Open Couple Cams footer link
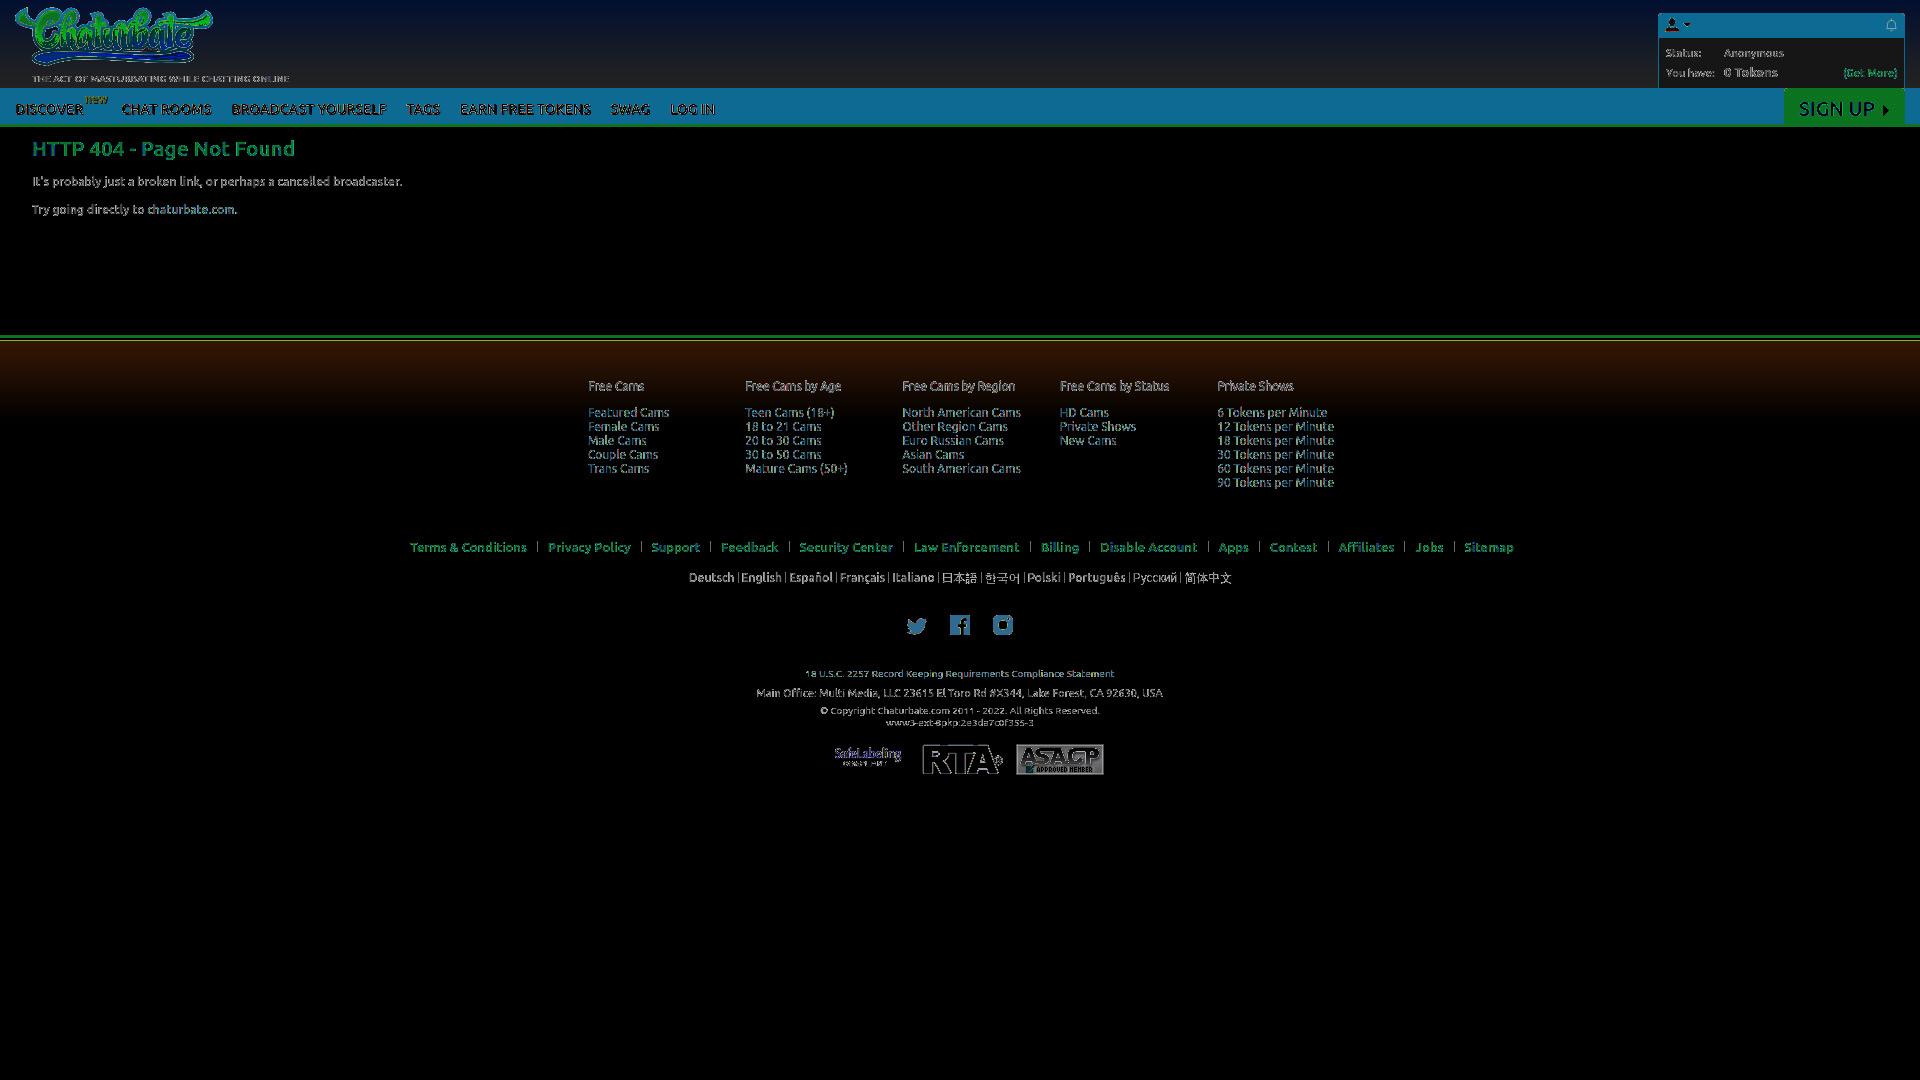The width and height of the screenshot is (1920, 1080). pos(622,454)
